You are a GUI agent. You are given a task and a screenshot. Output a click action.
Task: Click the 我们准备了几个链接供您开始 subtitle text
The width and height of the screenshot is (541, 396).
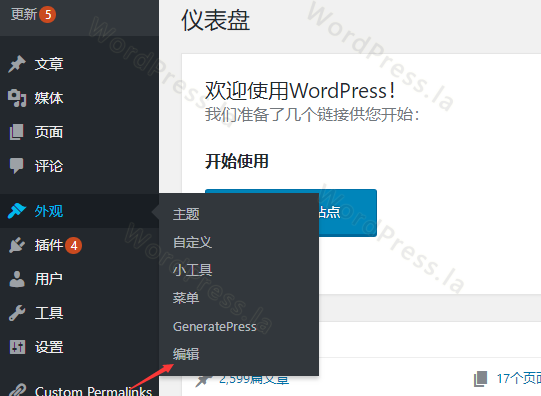(x=312, y=115)
